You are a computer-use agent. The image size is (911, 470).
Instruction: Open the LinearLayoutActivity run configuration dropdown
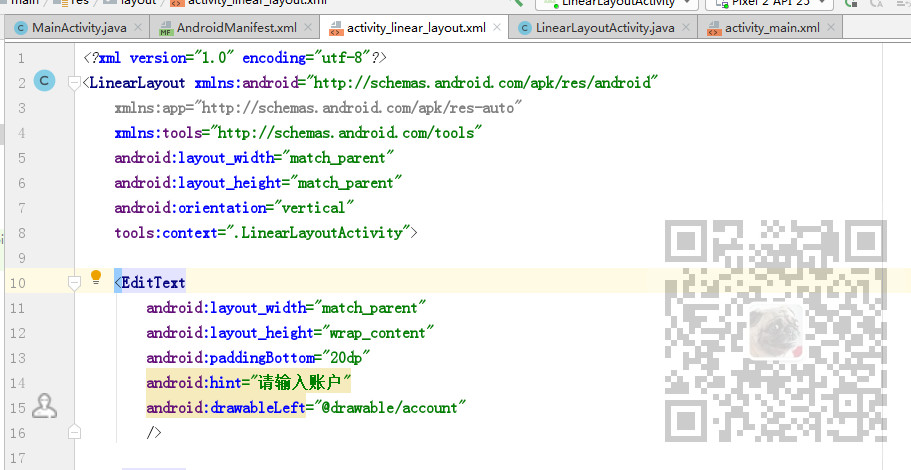(x=616, y=3)
